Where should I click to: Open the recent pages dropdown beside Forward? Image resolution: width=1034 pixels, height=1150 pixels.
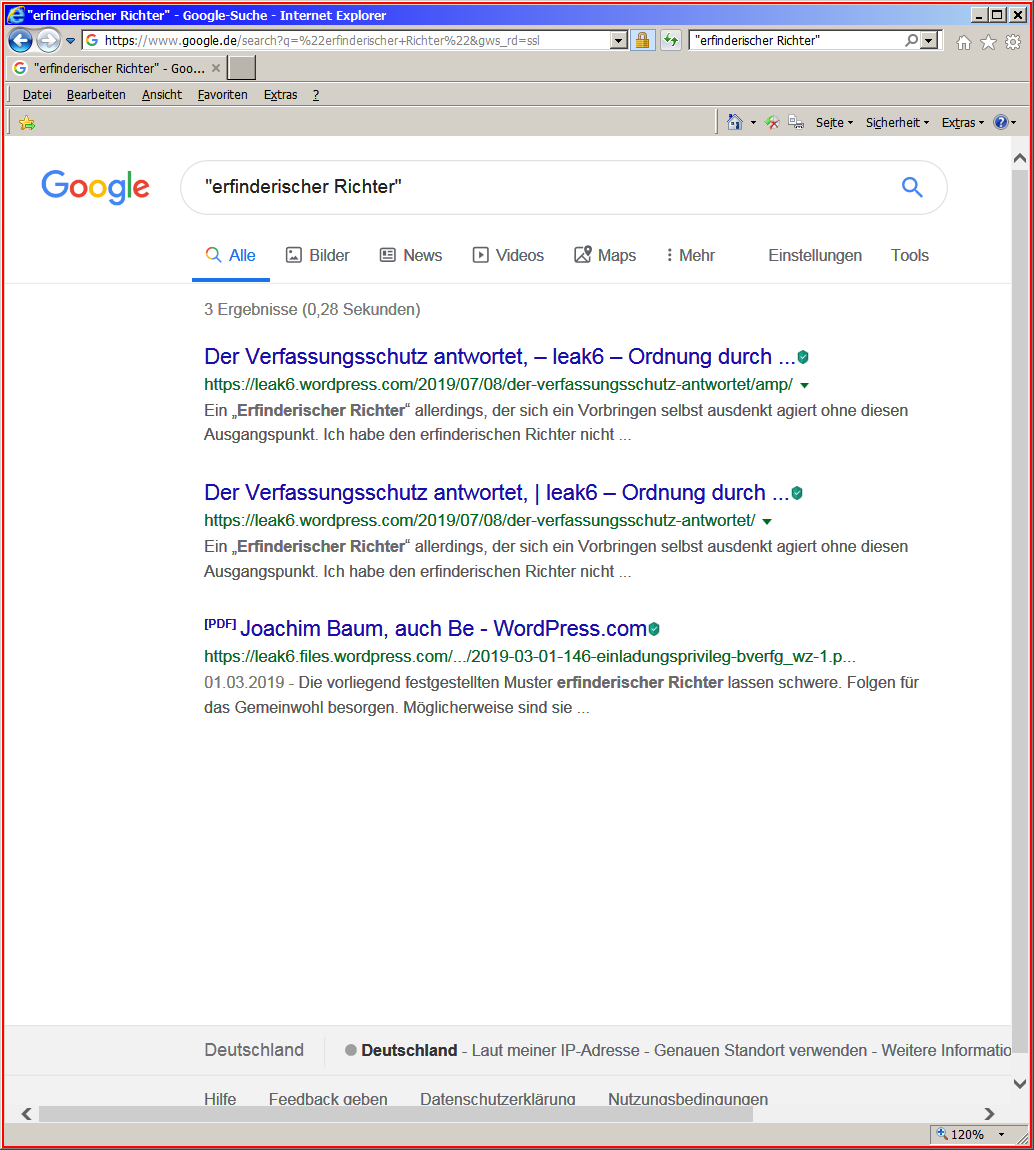70,41
